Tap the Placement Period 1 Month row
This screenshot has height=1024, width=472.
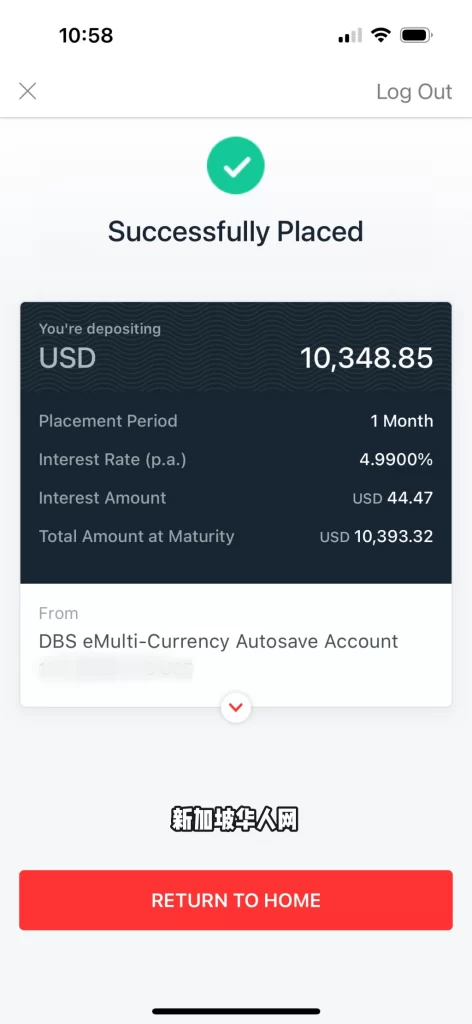pos(236,421)
